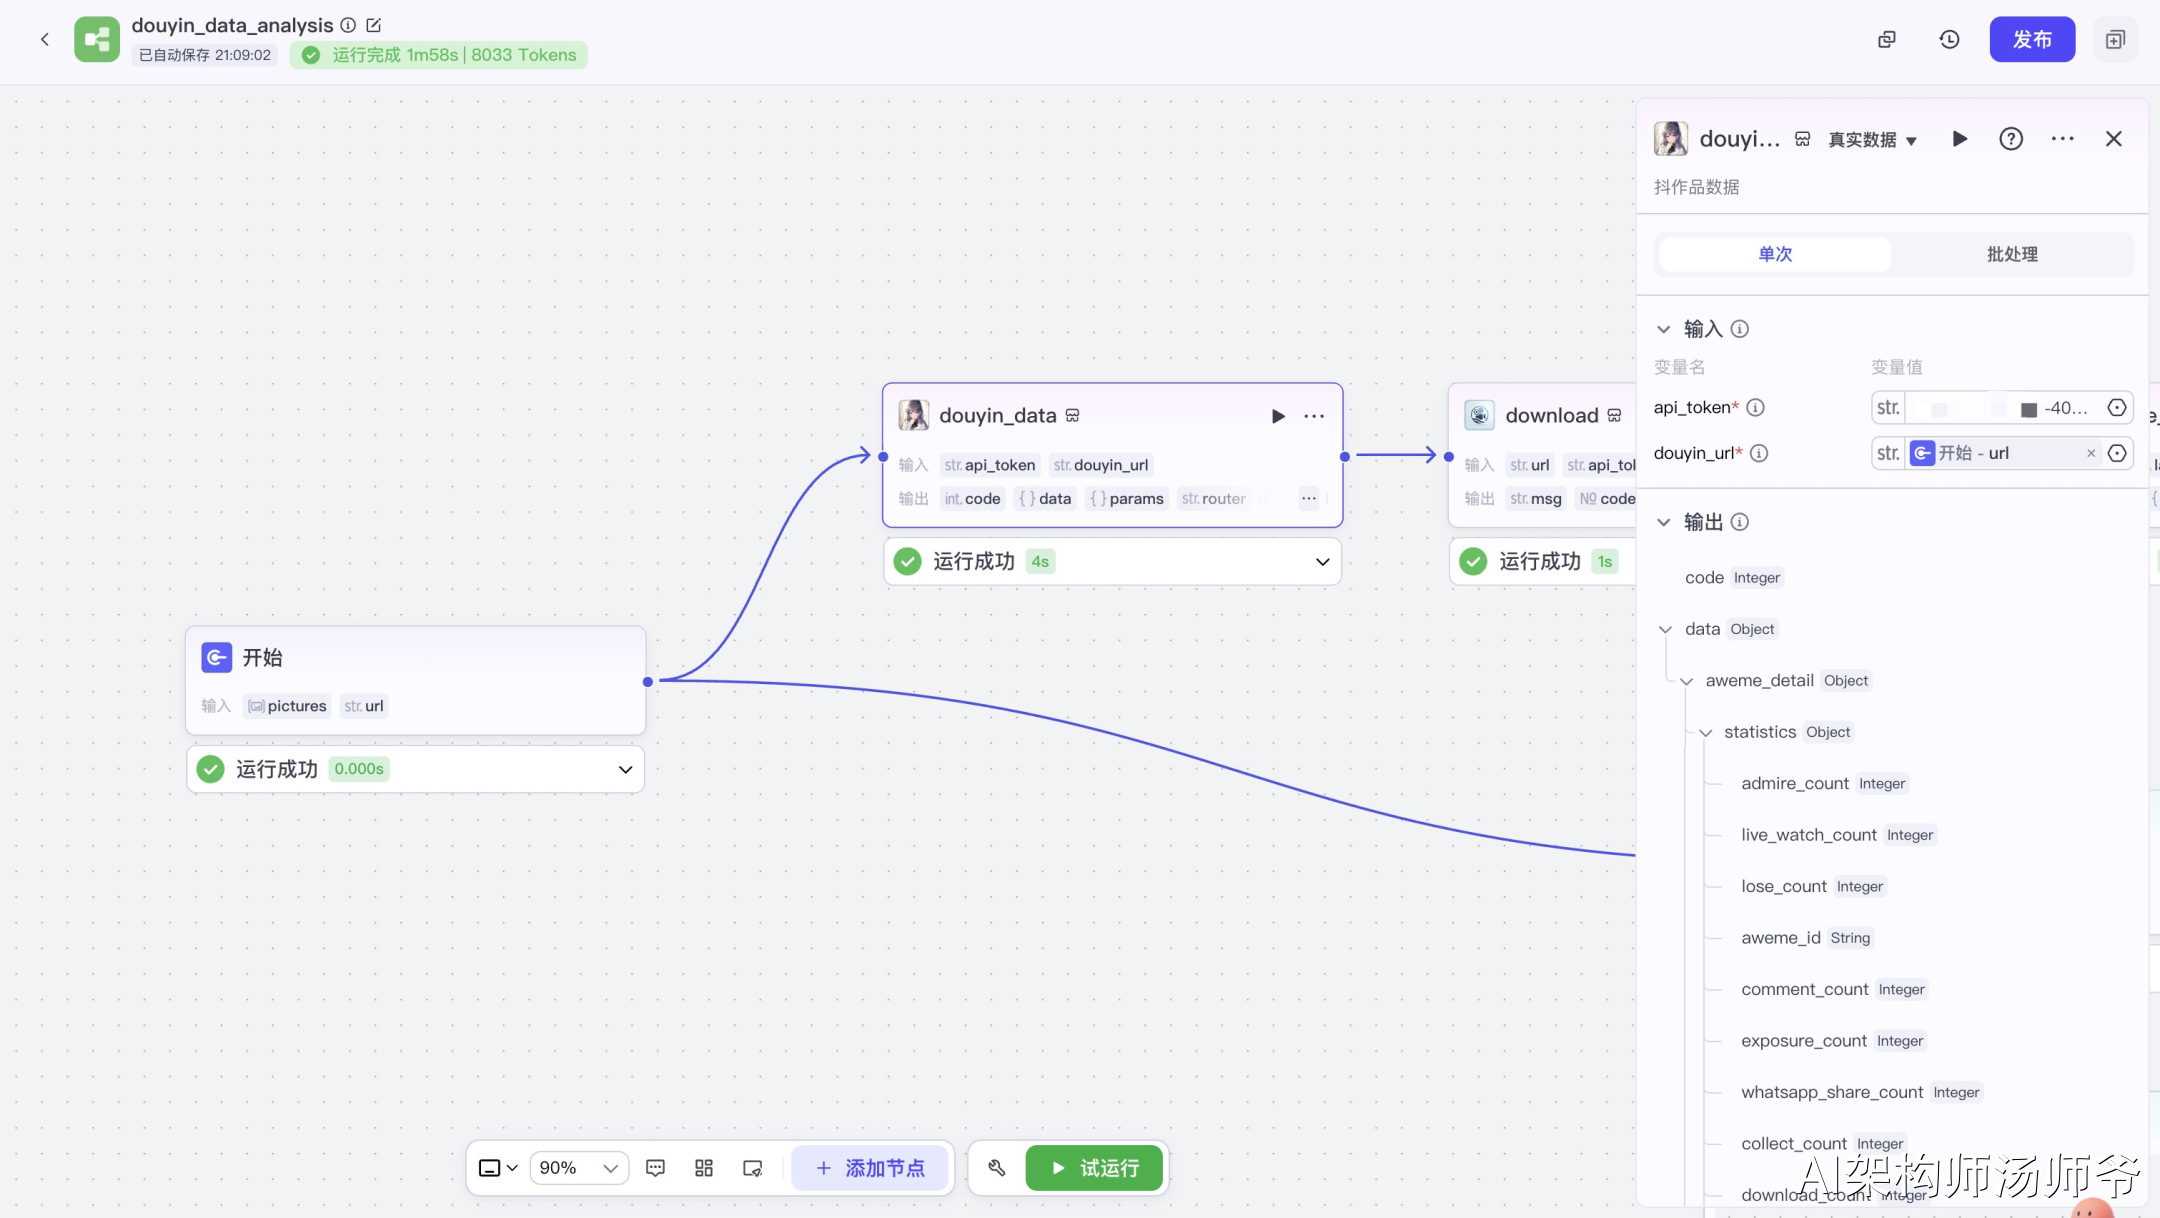
Task: Expand 开始 node run result chevron
Action: tap(625, 769)
